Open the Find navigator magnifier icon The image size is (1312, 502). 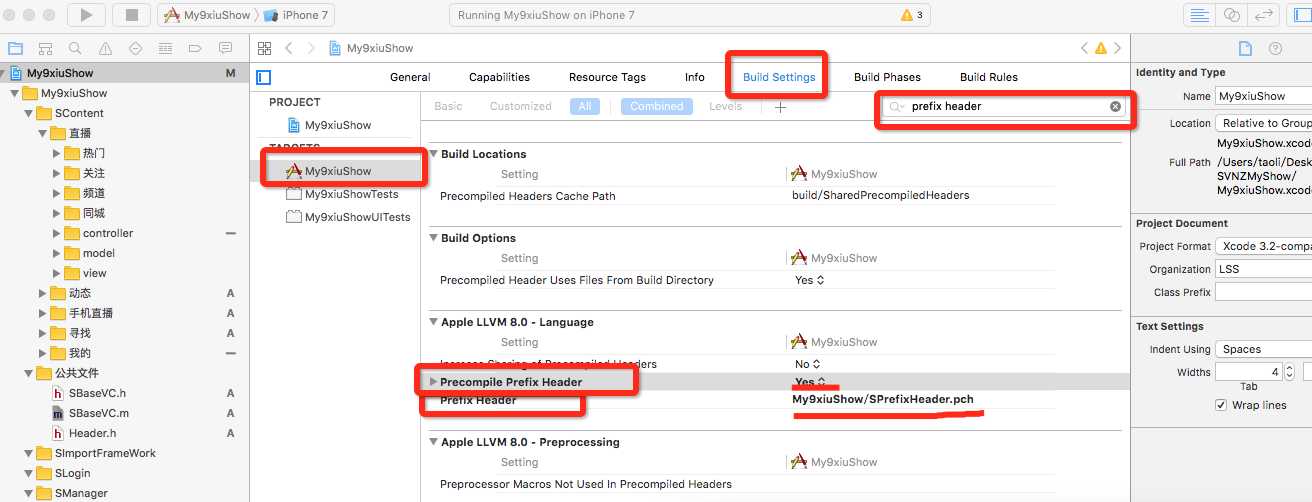click(75, 48)
